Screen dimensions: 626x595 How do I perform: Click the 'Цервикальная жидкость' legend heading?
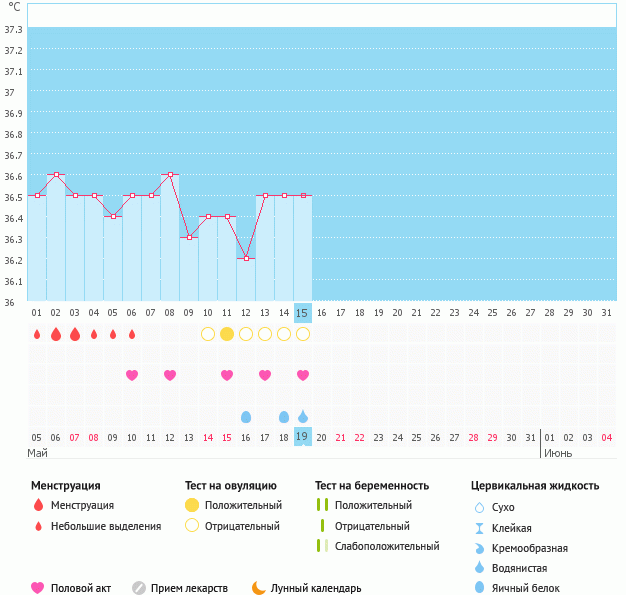[535, 486]
